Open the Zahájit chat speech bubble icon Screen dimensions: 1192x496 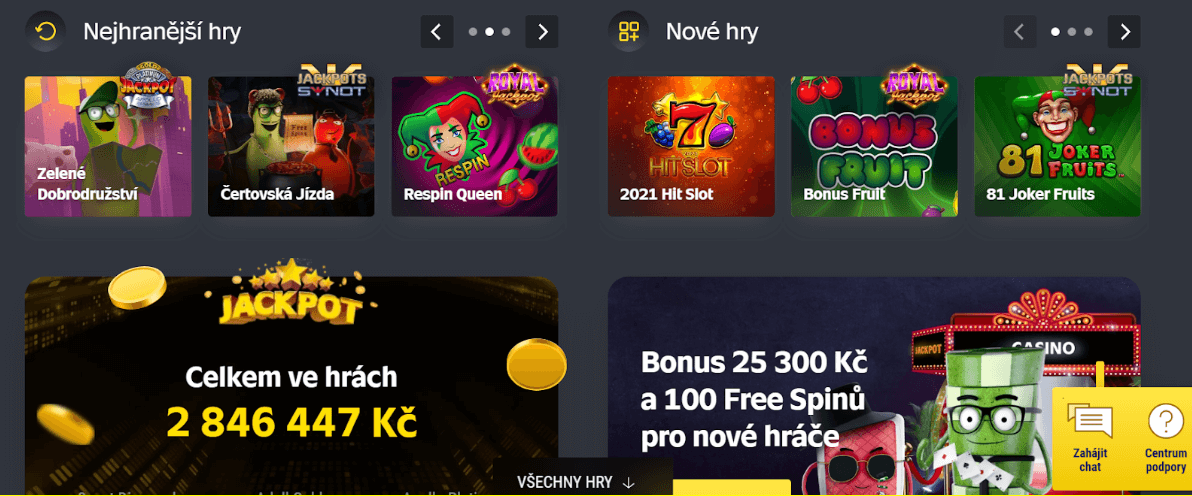coord(1090,420)
